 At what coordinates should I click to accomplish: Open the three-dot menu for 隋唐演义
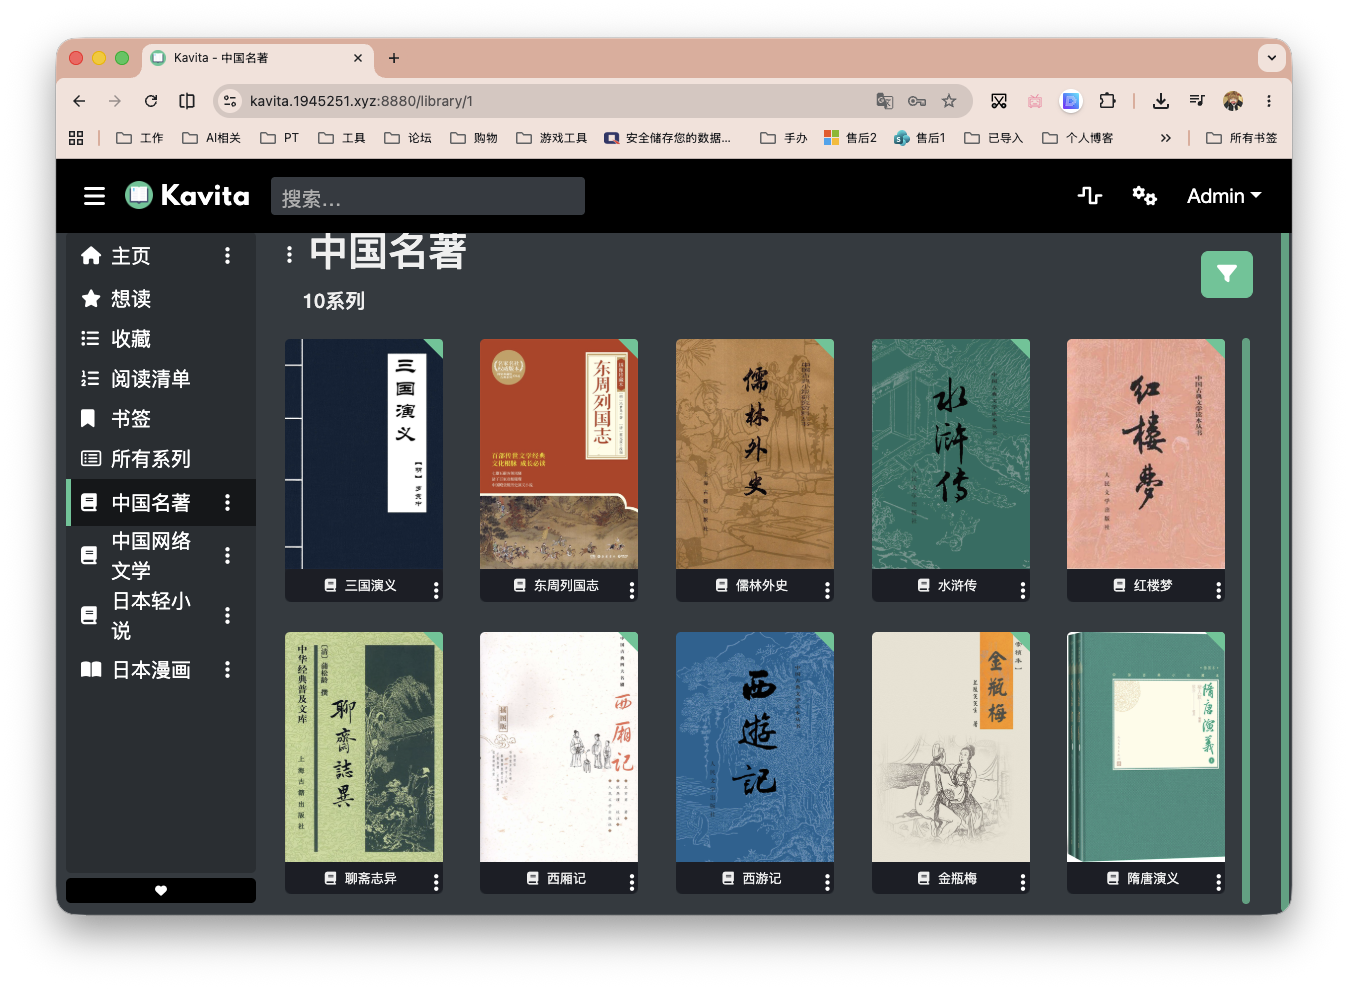(x=1218, y=882)
